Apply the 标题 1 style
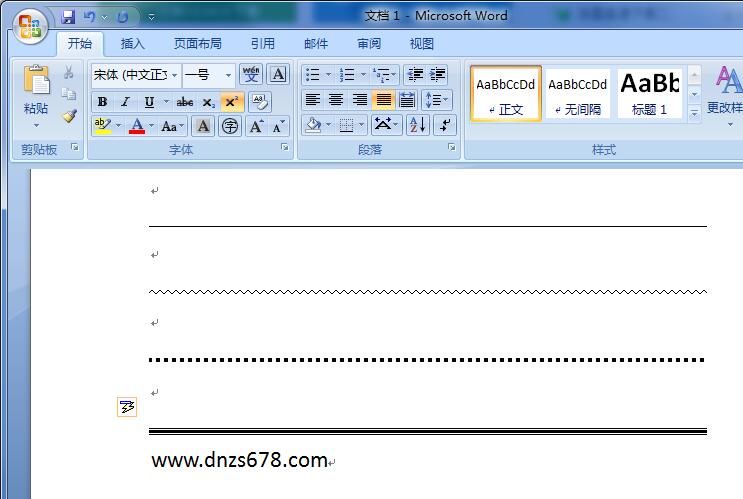The height and width of the screenshot is (499, 743). click(650, 94)
